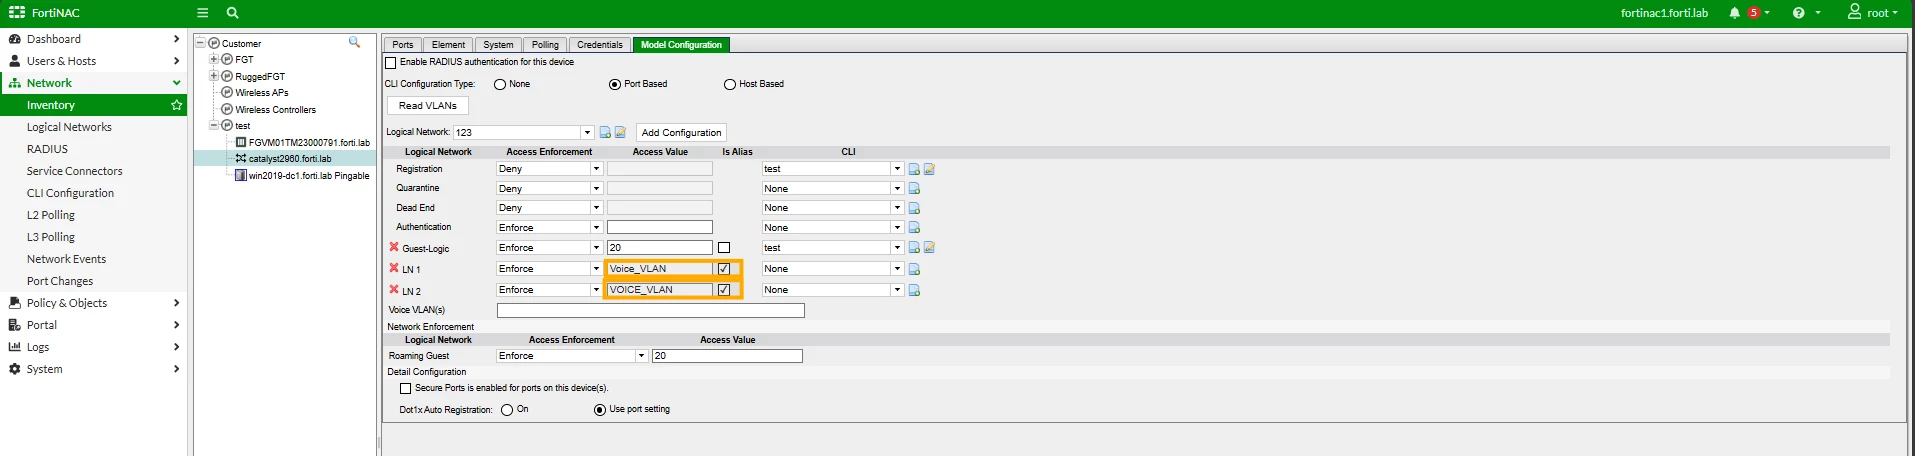Add CLI configuration for Guest-Logic row
1915x456 pixels.
click(914, 247)
